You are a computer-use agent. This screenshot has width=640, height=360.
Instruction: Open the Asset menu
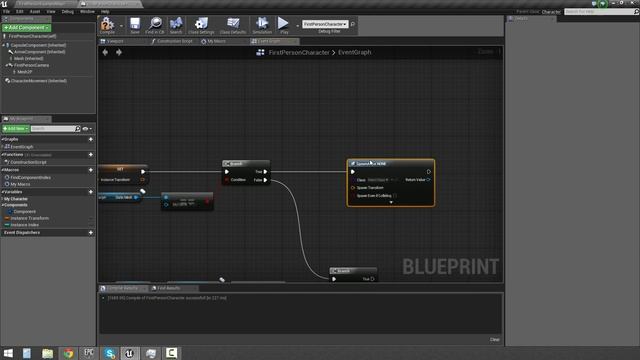point(35,11)
